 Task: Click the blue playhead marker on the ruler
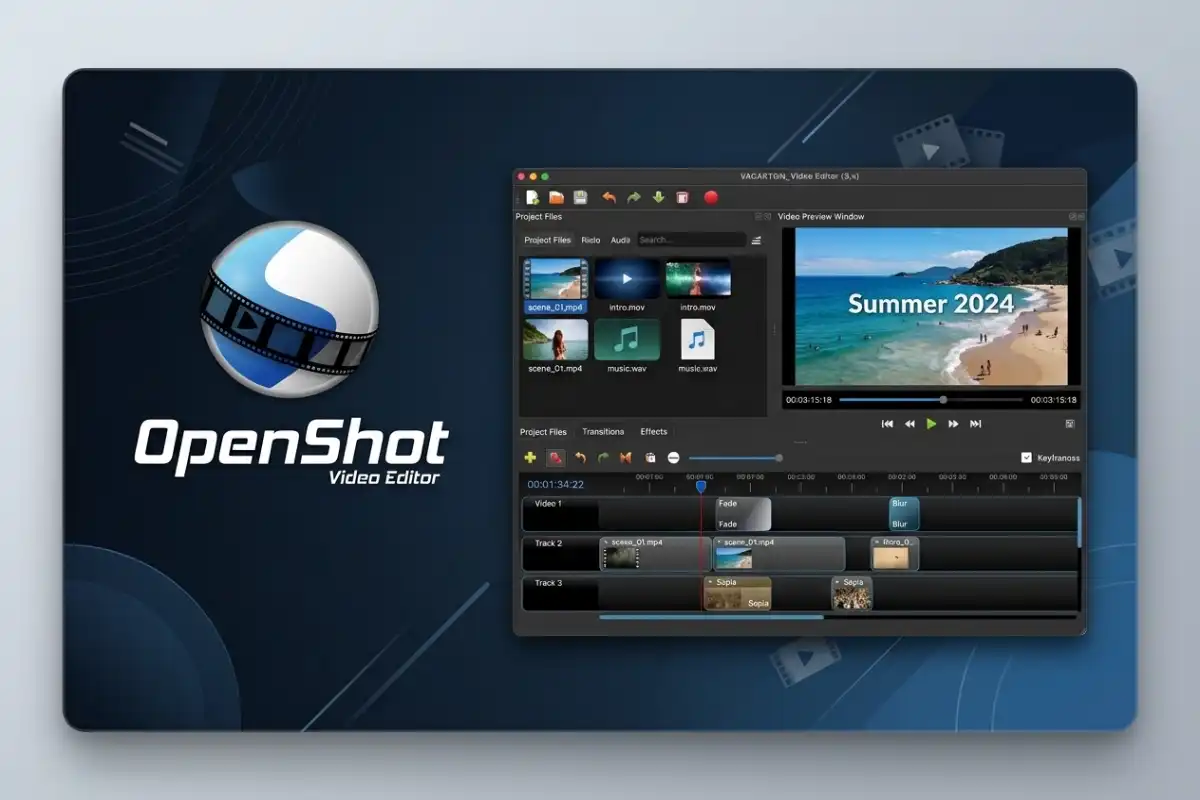click(701, 485)
